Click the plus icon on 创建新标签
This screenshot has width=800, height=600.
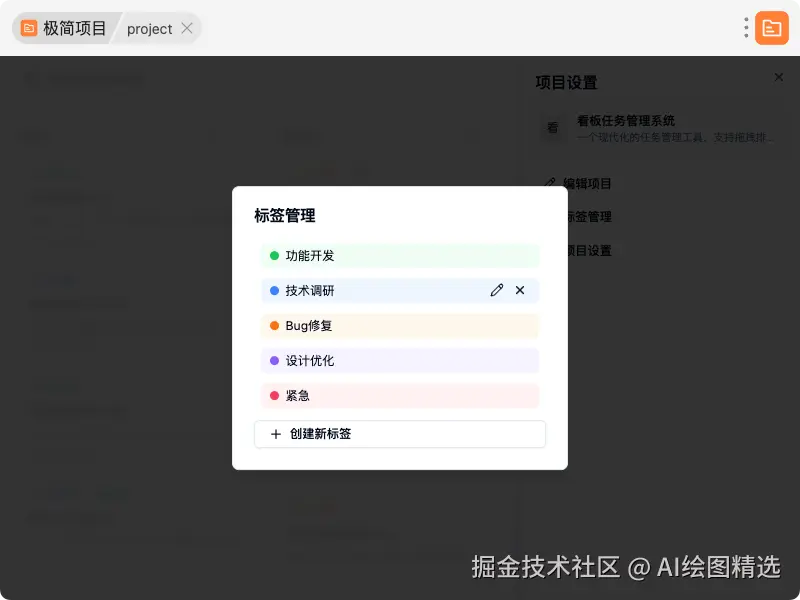[277, 434]
